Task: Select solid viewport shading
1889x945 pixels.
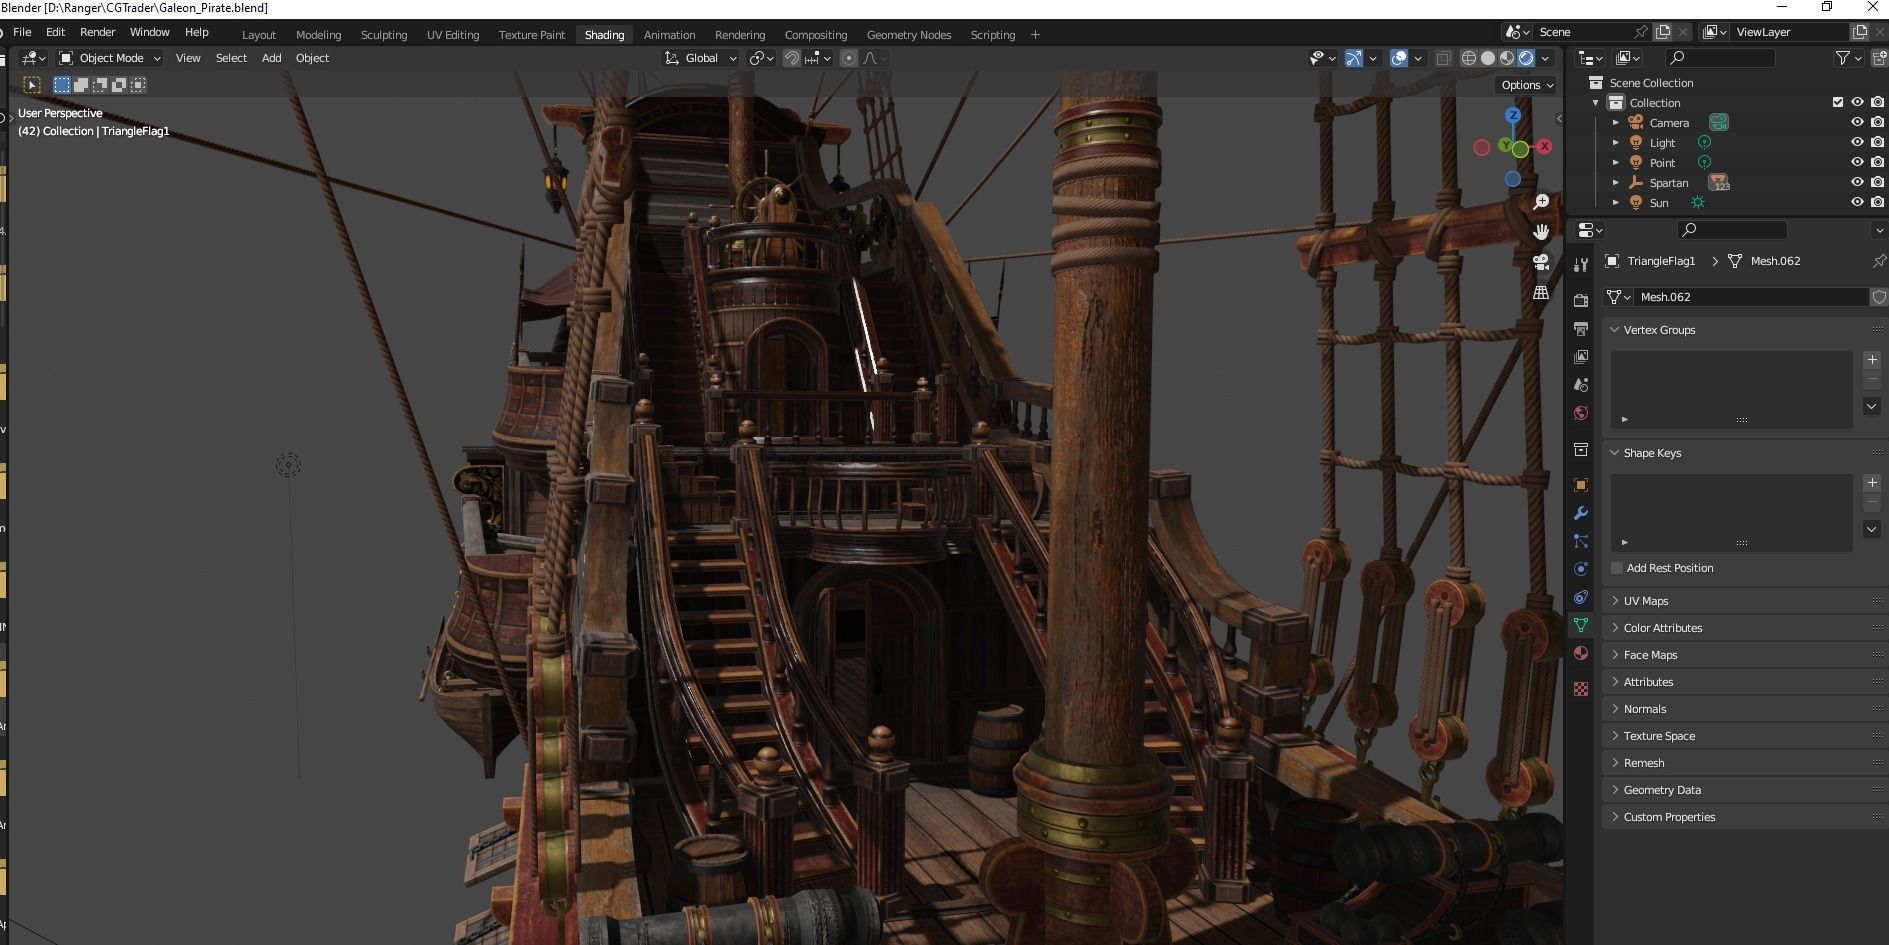Action: 1488,58
